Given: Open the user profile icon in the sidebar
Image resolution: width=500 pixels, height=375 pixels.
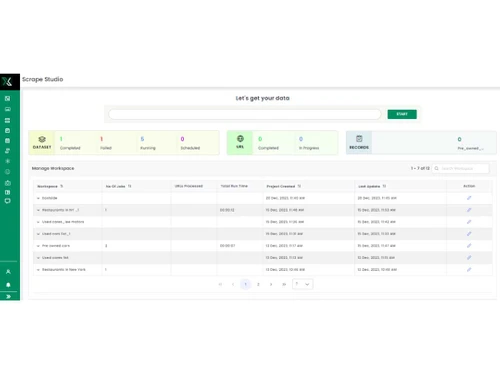Looking at the screenshot, I should pos(8,272).
